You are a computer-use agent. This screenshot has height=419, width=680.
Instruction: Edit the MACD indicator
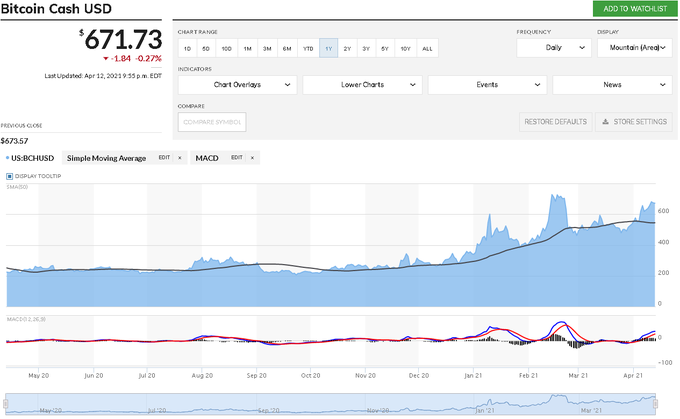(237, 158)
